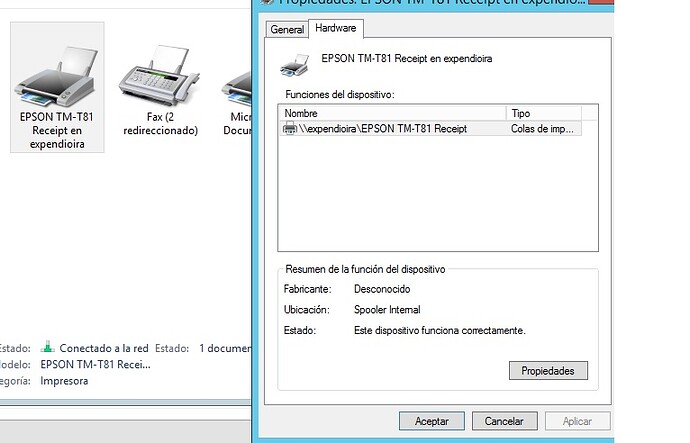
Task: Click the Aplicar button
Action: pos(577,421)
